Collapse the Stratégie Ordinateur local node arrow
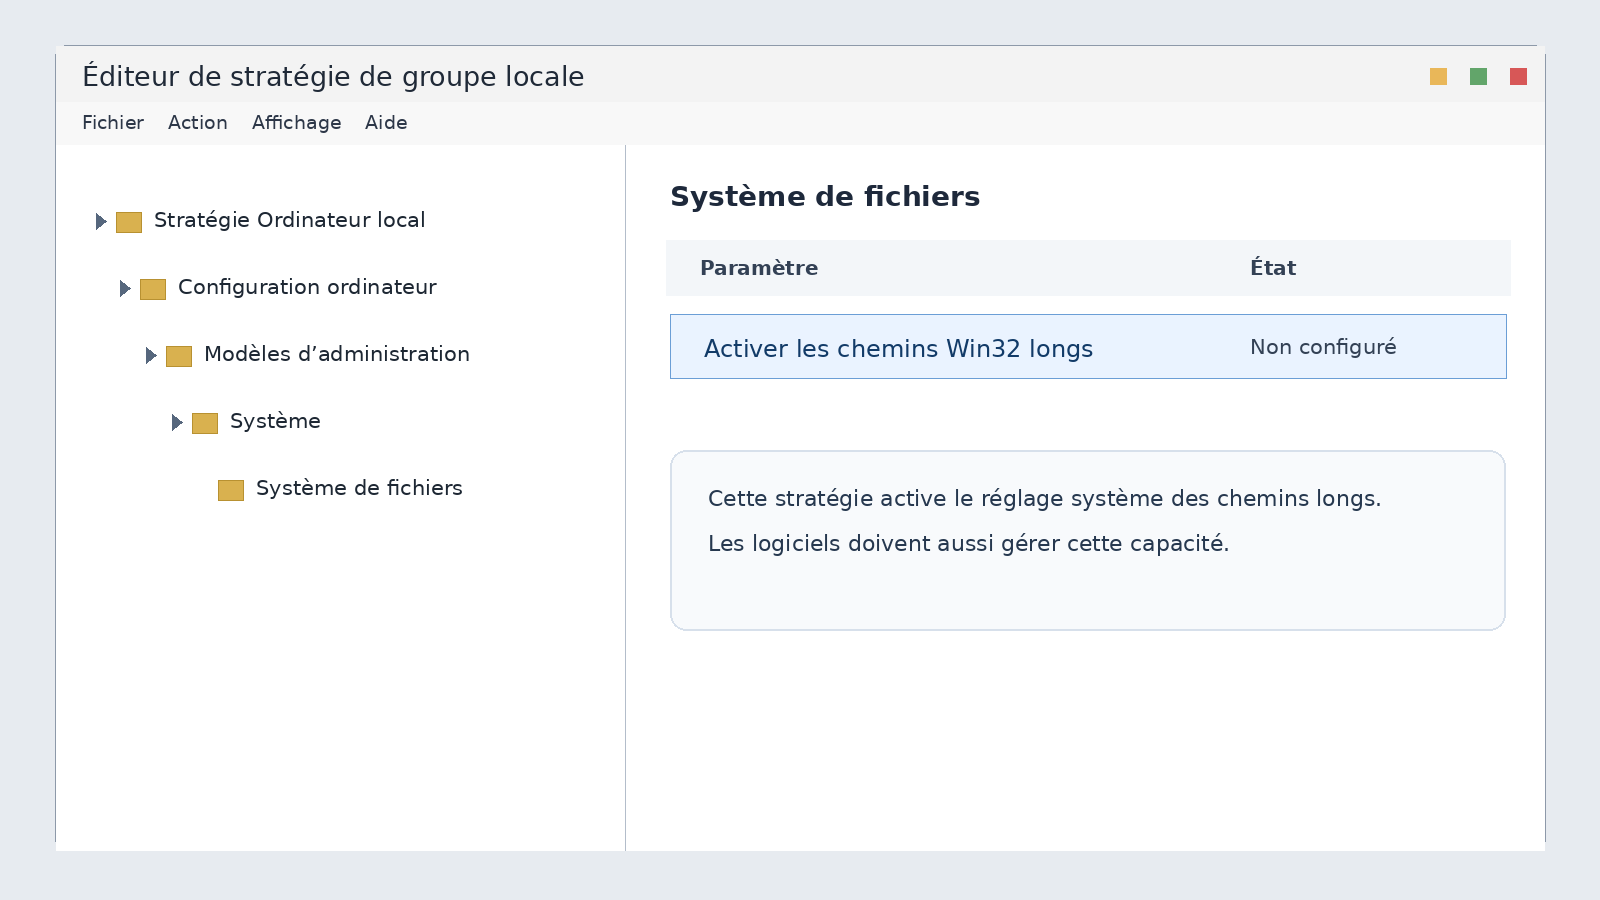The width and height of the screenshot is (1600, 900). click(x=101, y=222)
